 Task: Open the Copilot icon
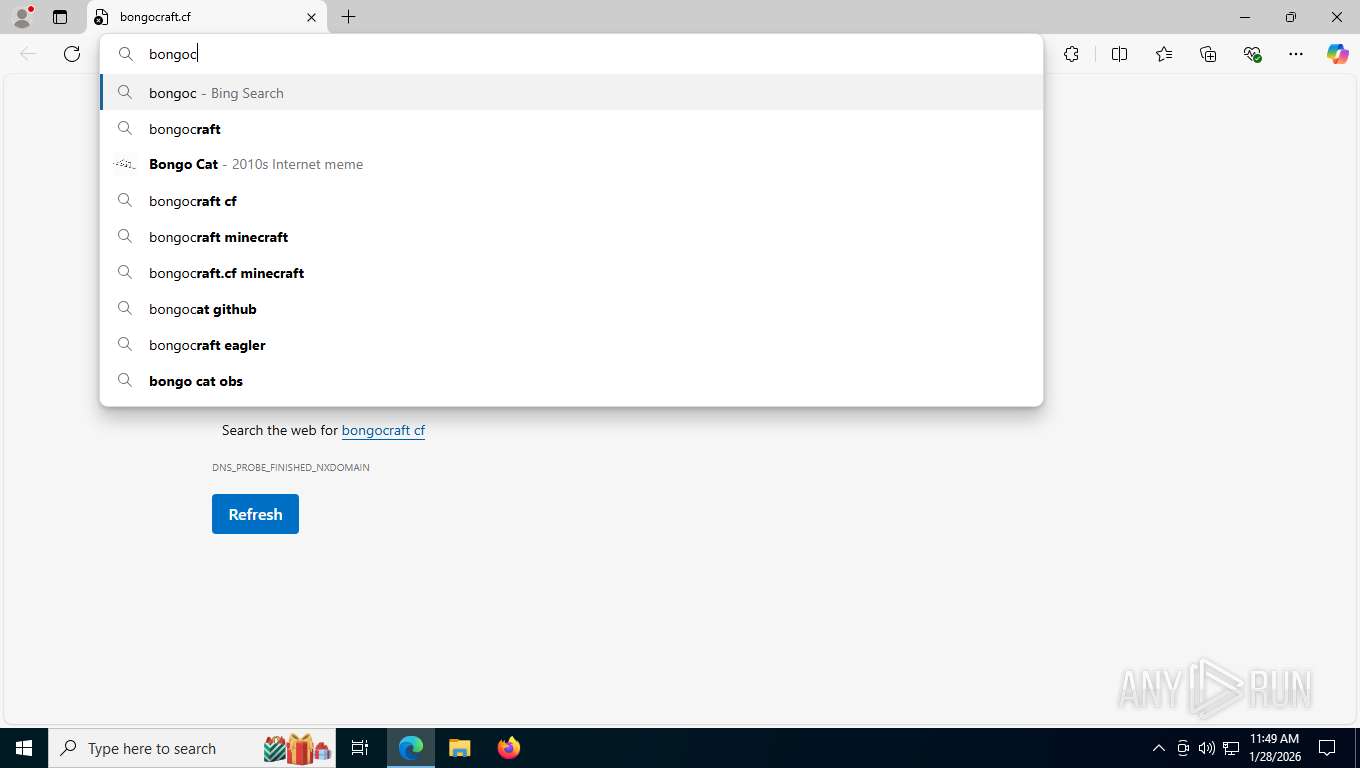click(x=1337, y=54)
